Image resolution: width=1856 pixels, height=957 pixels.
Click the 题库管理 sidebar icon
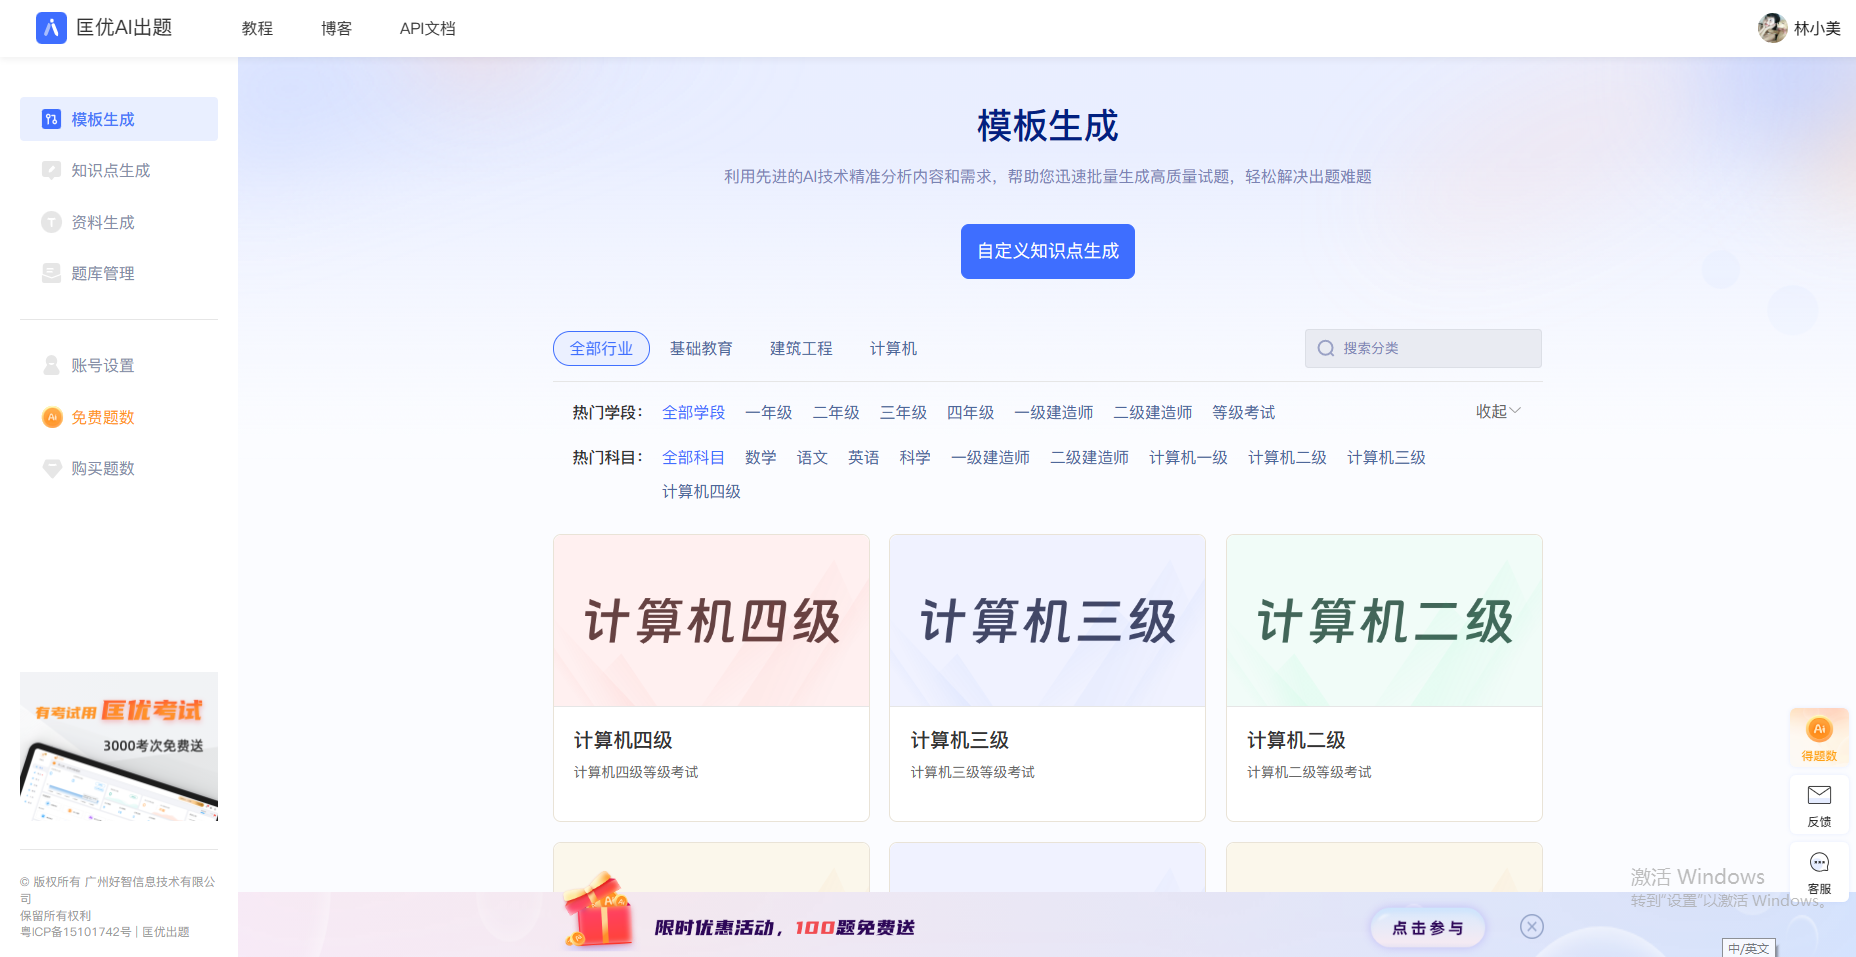[x=51, y=273]
